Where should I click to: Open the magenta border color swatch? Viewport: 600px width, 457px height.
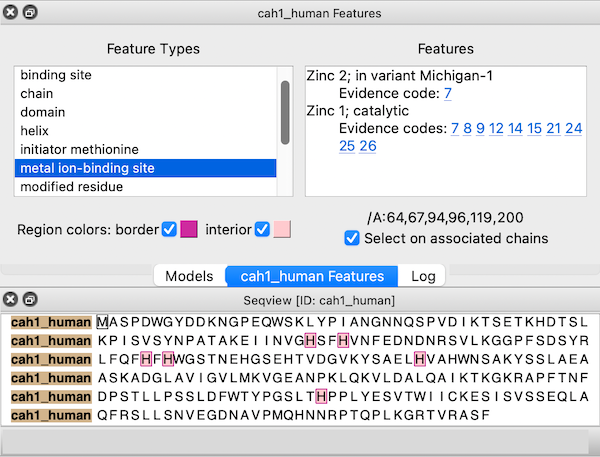188,229
